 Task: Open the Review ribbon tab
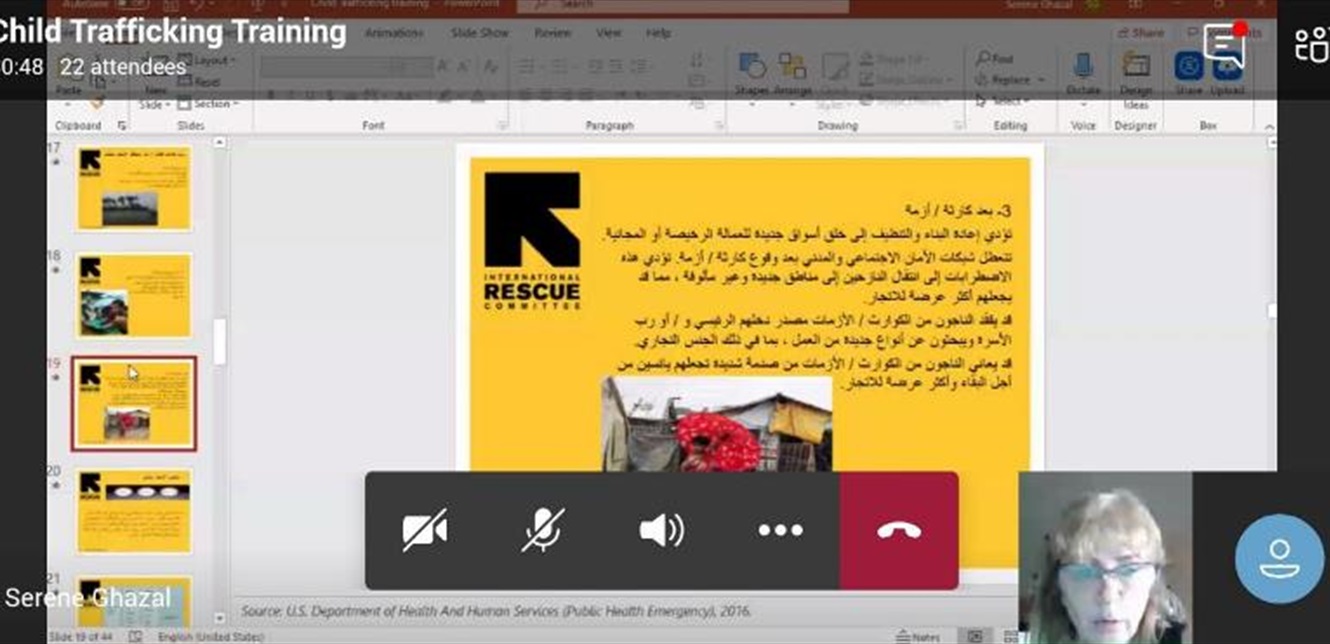point(552,33)
